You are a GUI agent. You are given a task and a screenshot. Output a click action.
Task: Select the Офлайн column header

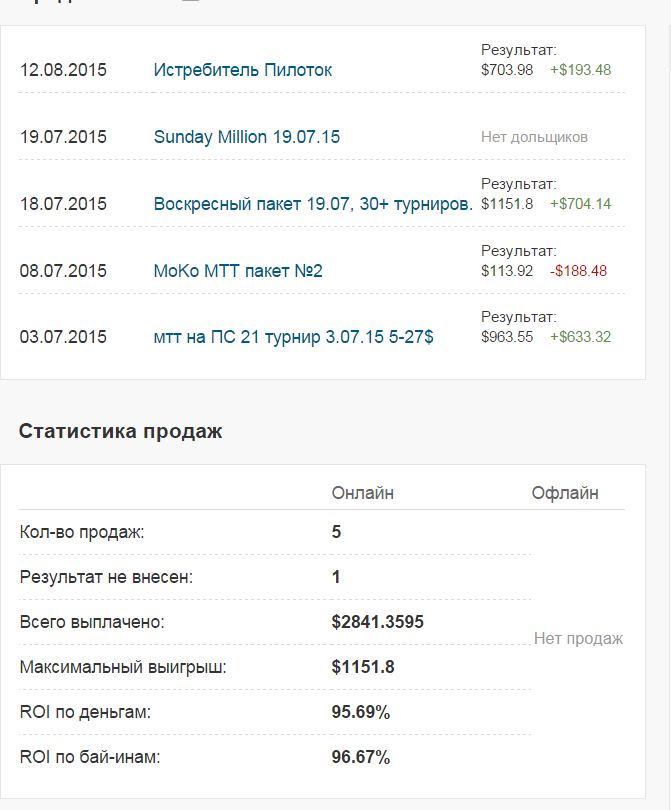(x=565, y=490)
